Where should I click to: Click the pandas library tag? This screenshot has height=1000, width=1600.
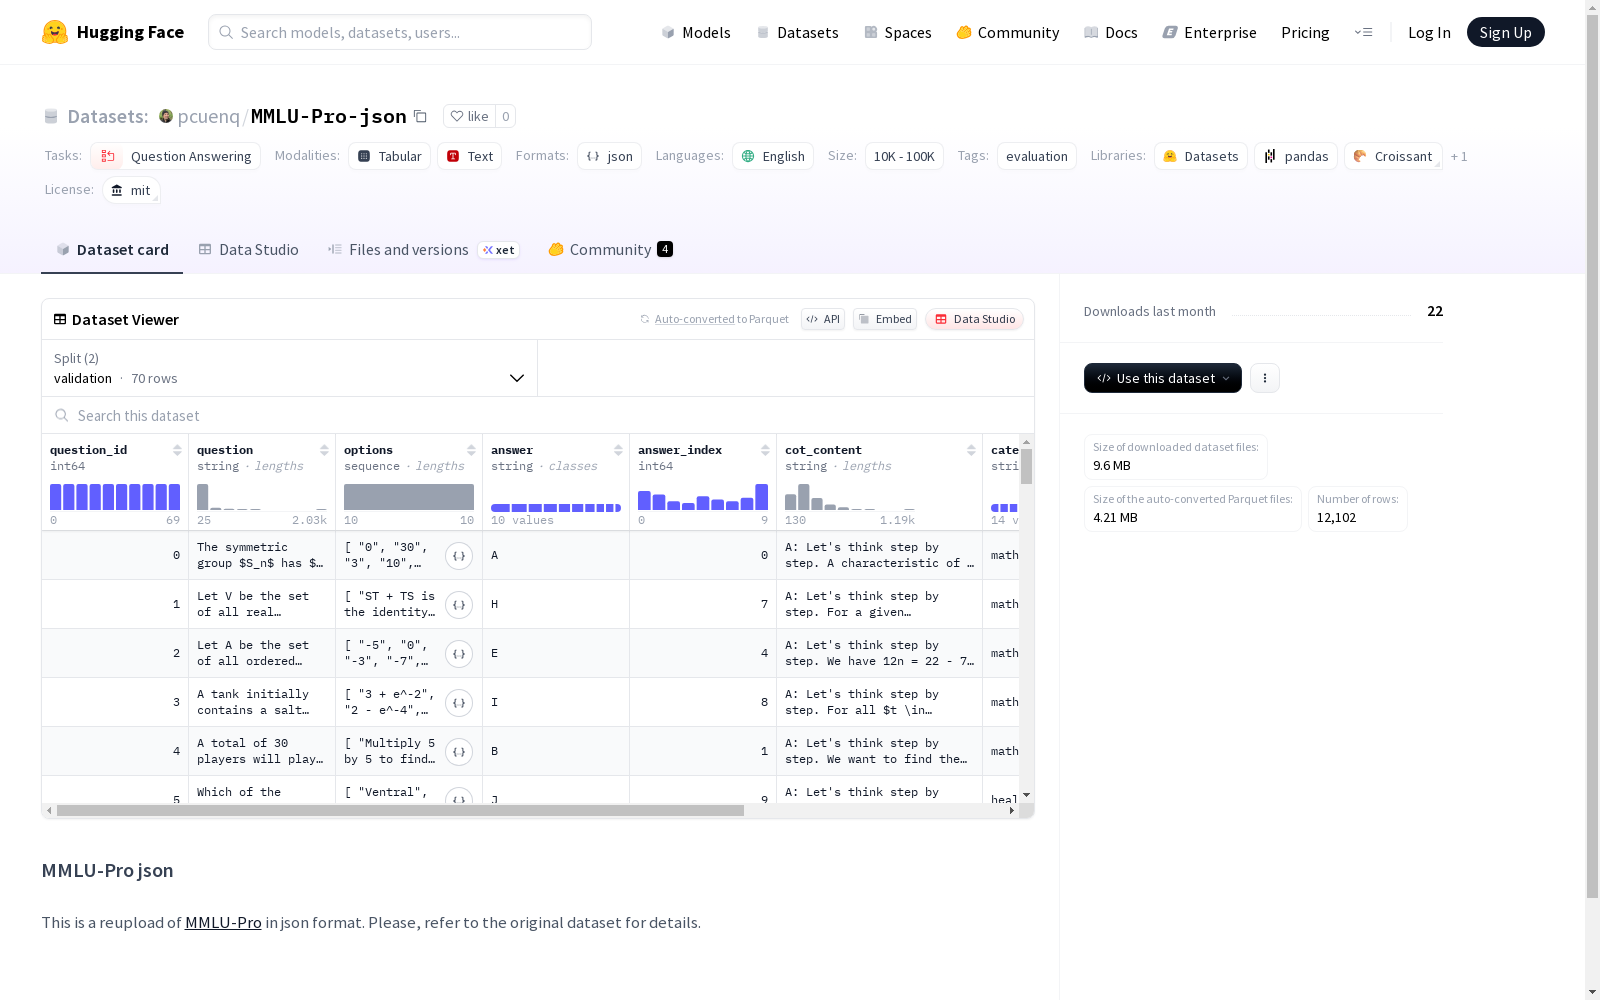click(1296, 156)
